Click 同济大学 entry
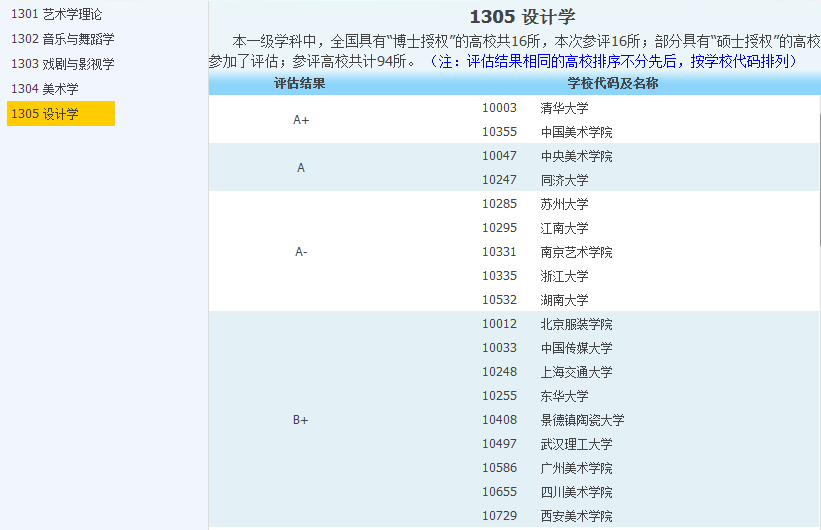Image resolution: width=821 pixels, height=530 pixels. click(x=564, y=180)
